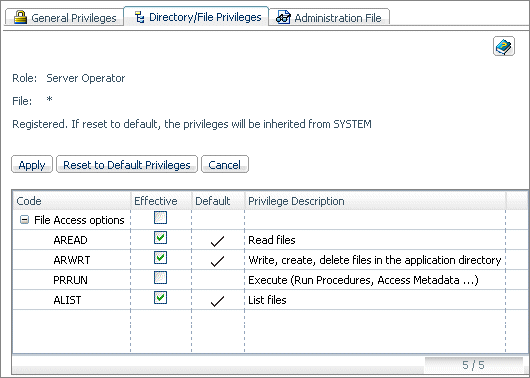The height and width of the screenshot is (378, 530).
Task: Click the ALIST default checkmark
Action: pyautogui.click(x=217, y=301)
